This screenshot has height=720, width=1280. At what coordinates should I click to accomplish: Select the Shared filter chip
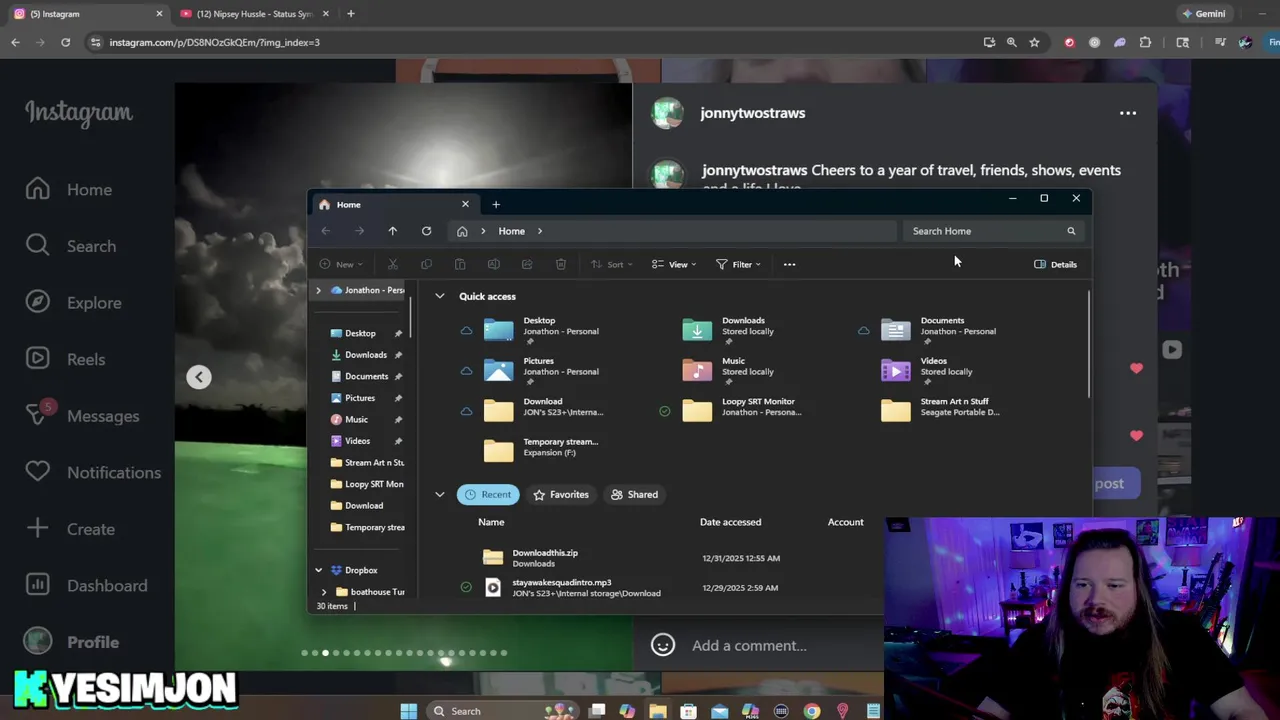click(634, 494)
